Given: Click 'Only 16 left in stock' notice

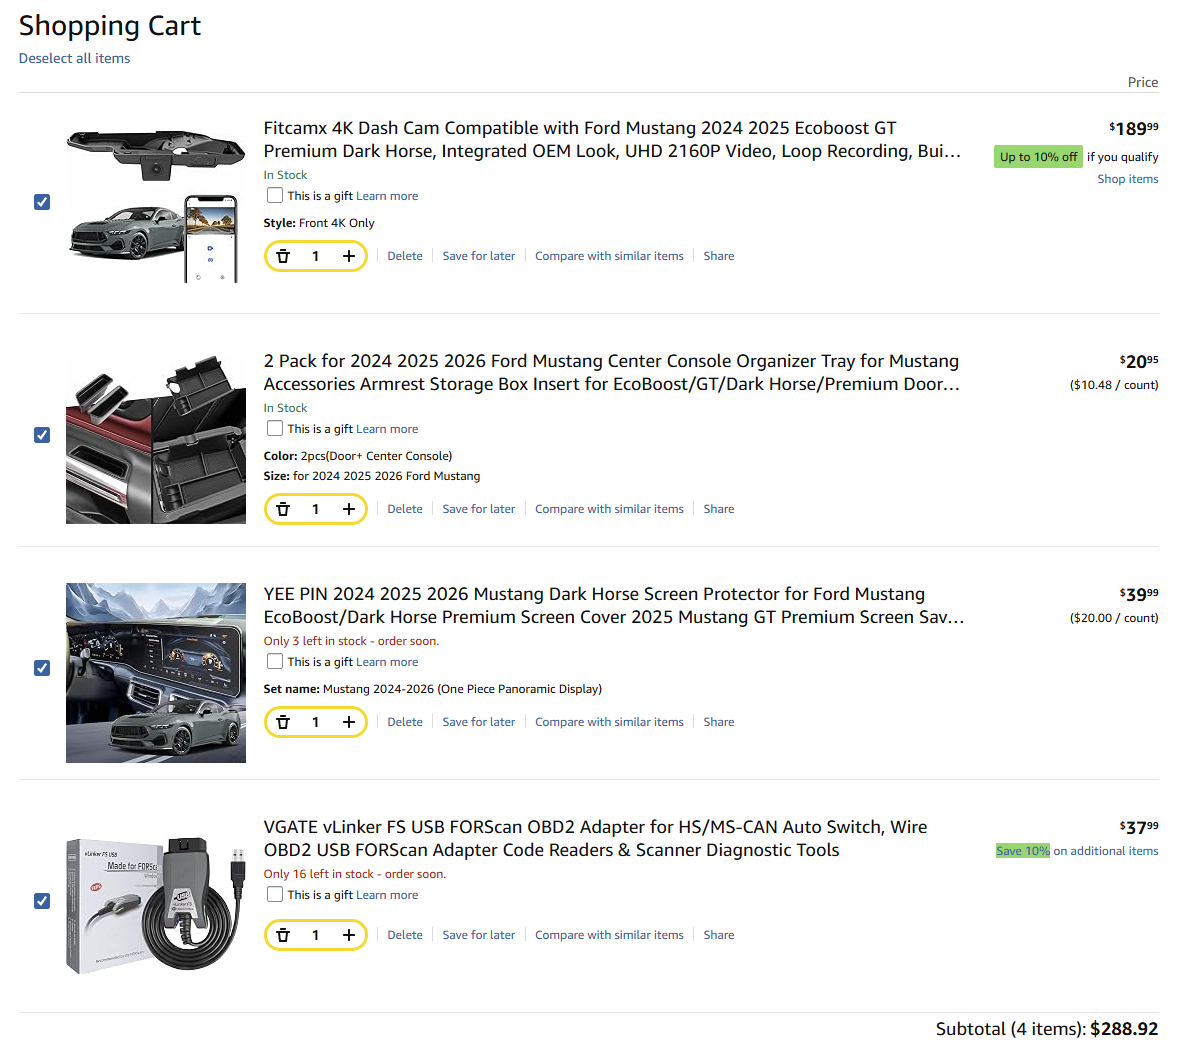Looking at the screenshot, I should [355, 874].
